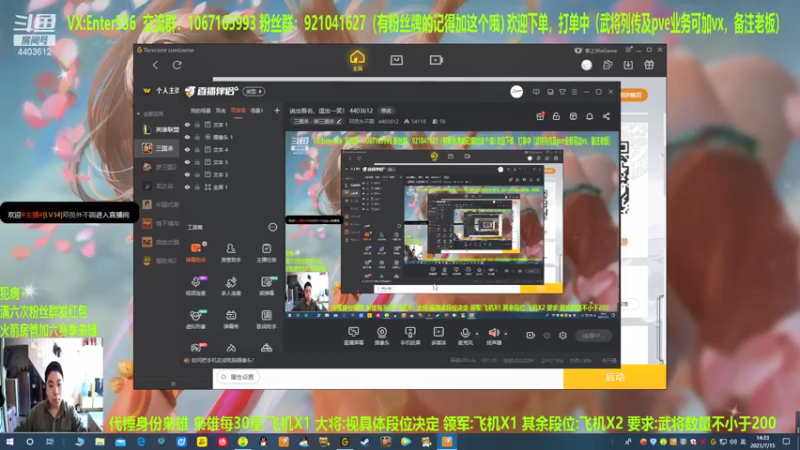Lock the 摄像头 1 source

coord(197,137)
